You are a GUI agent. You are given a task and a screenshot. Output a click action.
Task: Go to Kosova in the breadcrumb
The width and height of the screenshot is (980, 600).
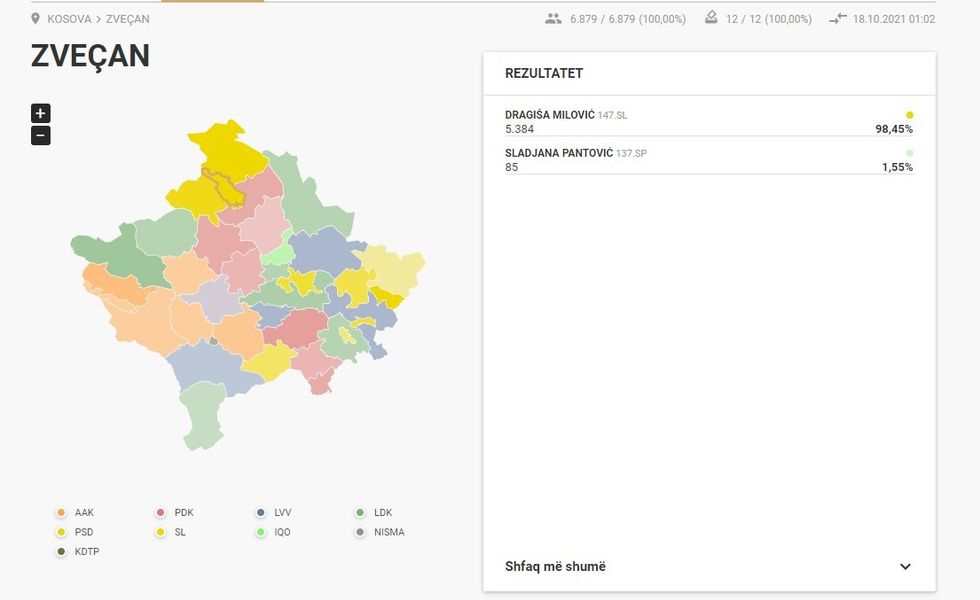point(69,19)
